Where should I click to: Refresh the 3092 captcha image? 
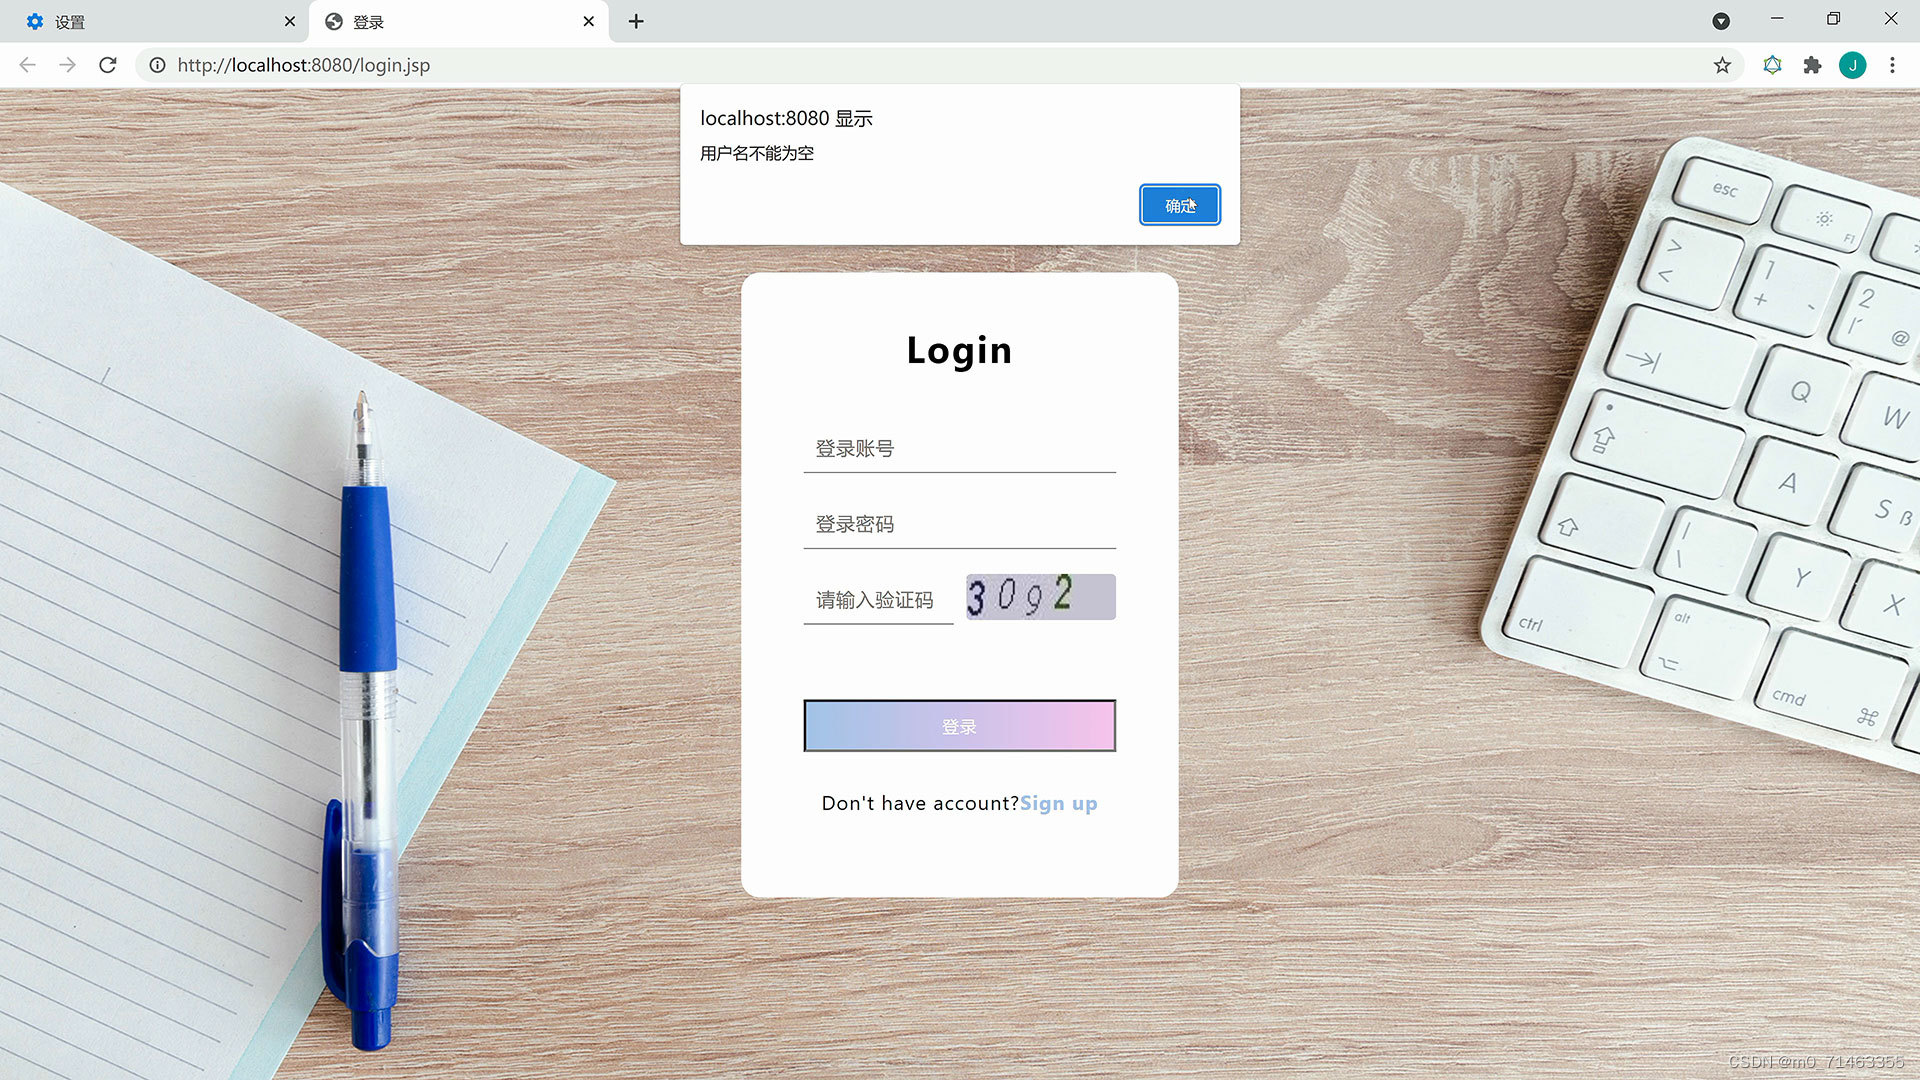click(x=1040, y=597)
